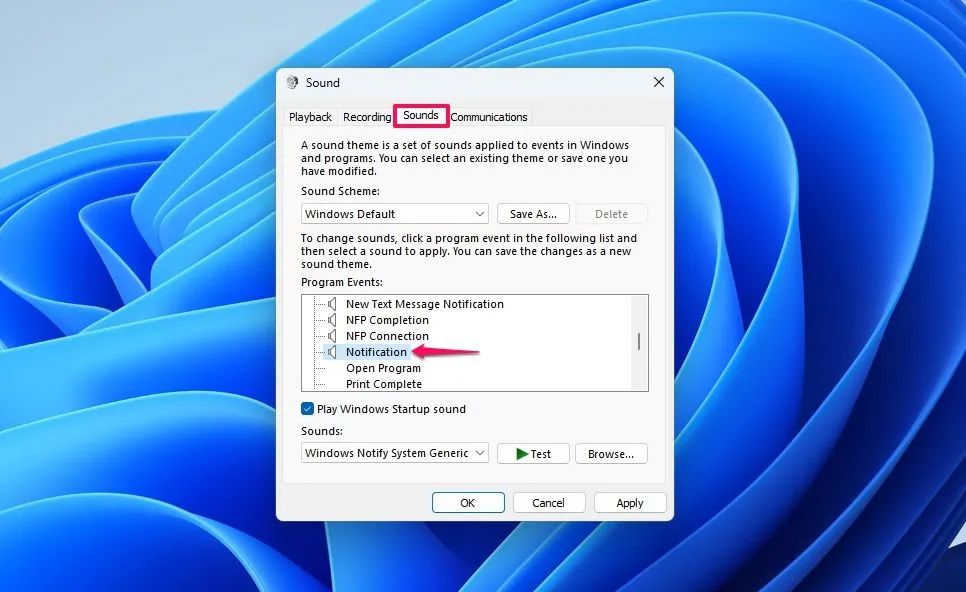966x592 pixels.
Task: Select the Open Program event
Action: (385, 368)
